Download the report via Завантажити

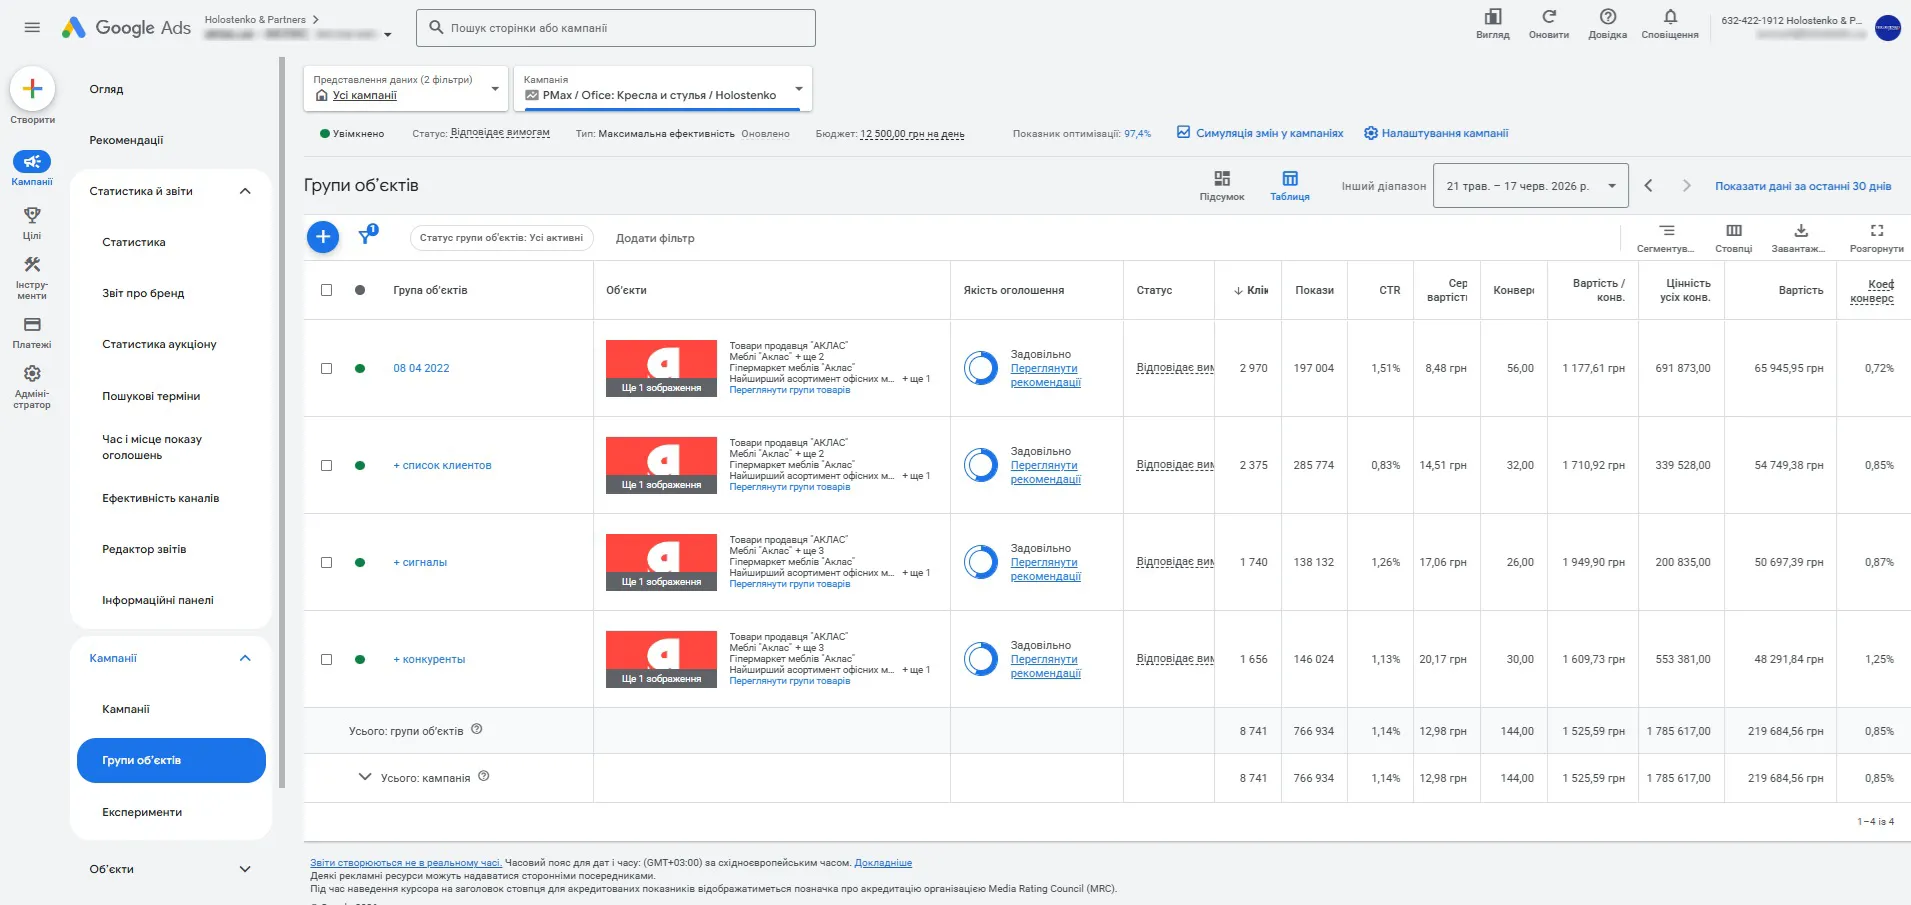coord(1800,237)
